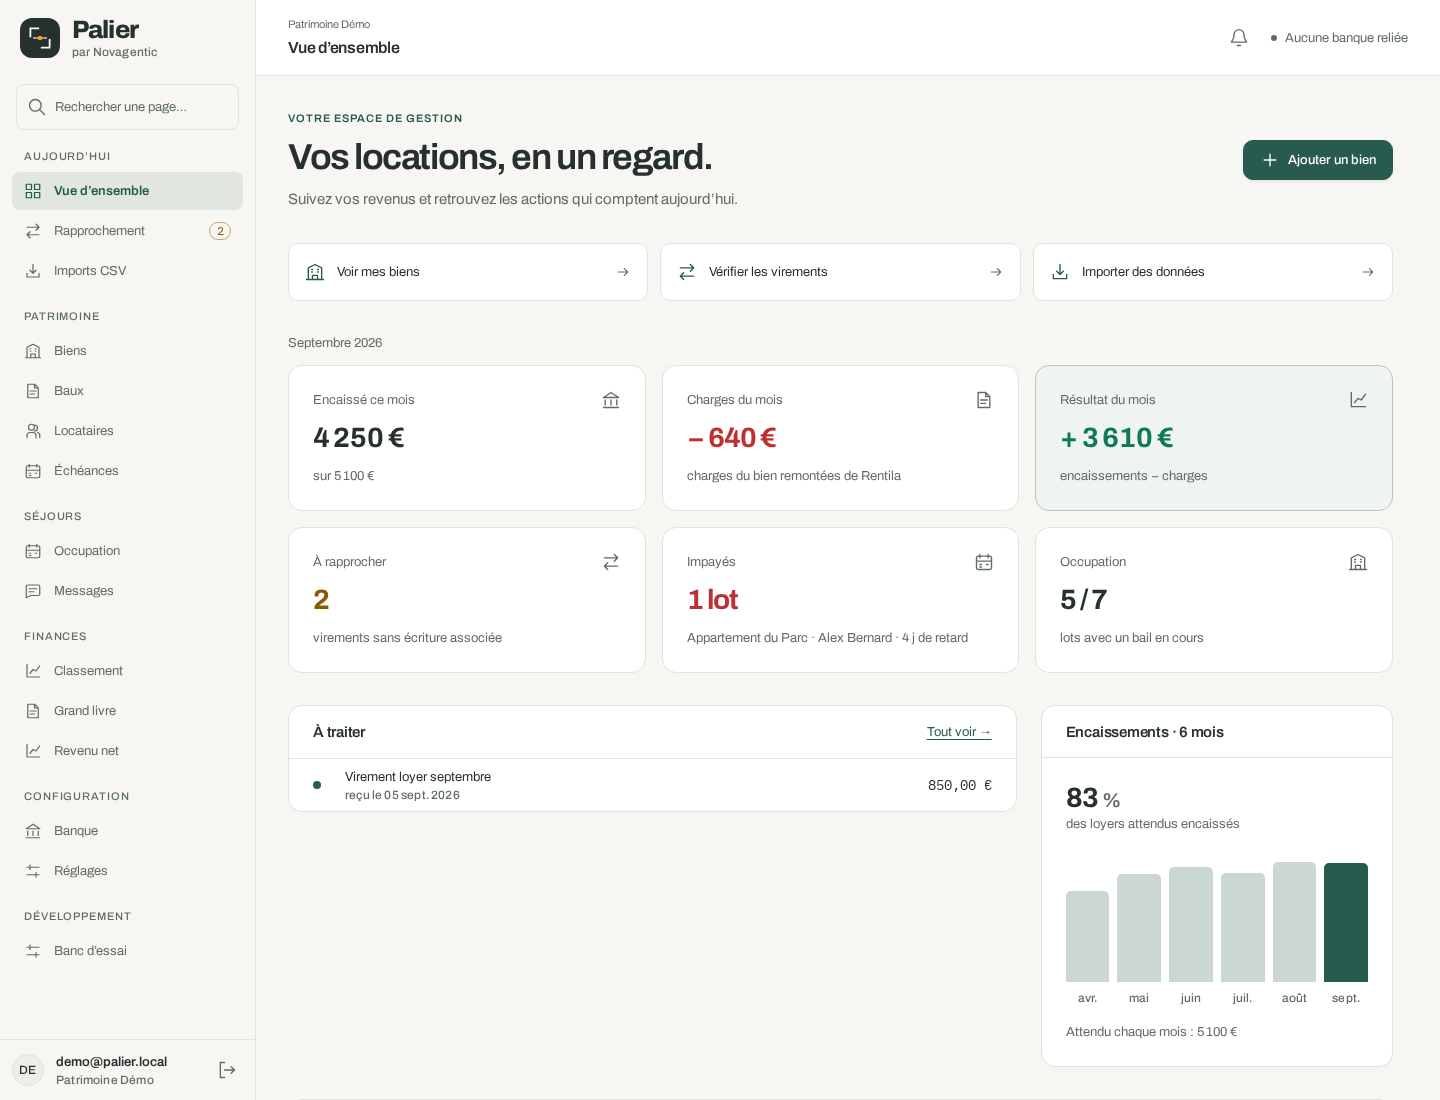Select Revenu net in sidebar

click(127, 751)
